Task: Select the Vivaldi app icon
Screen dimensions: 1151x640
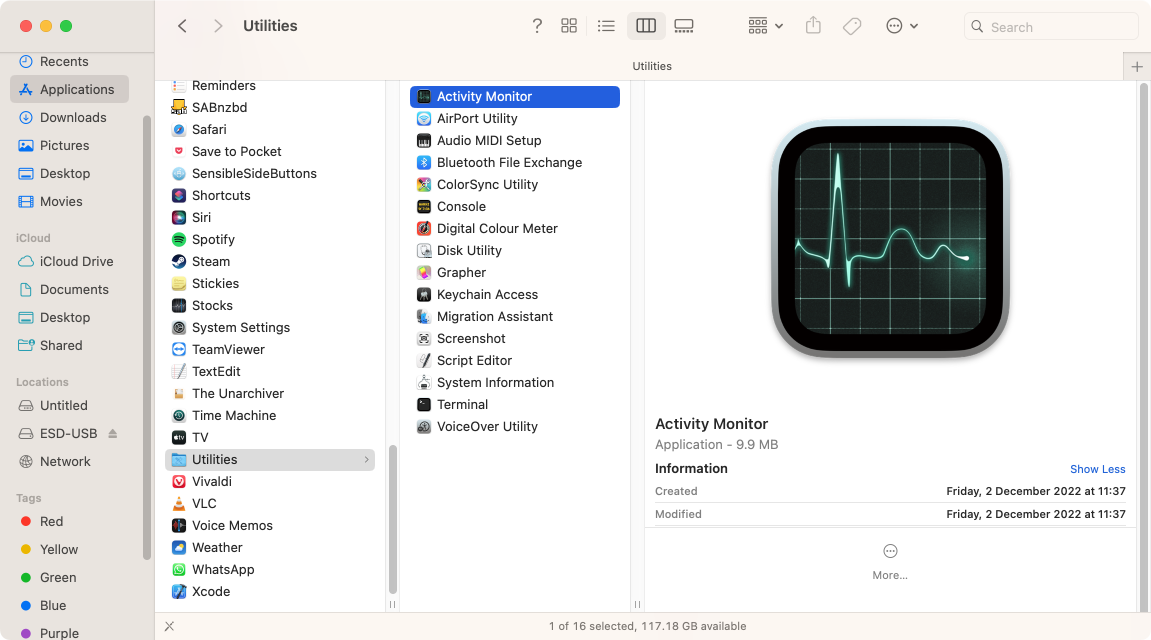Action: 179,481
